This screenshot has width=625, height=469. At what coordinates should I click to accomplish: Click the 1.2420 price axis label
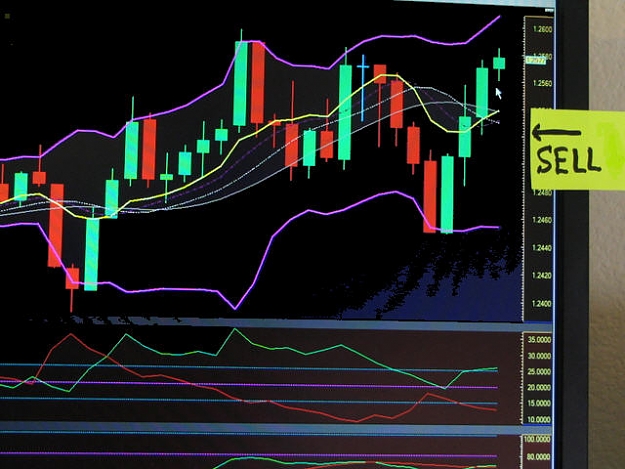(542, 276)
